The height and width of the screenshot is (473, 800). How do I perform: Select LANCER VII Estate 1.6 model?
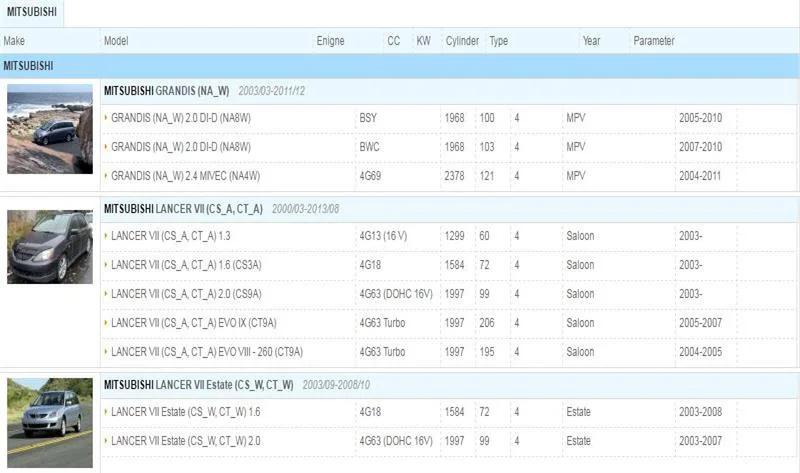(185, 412)
